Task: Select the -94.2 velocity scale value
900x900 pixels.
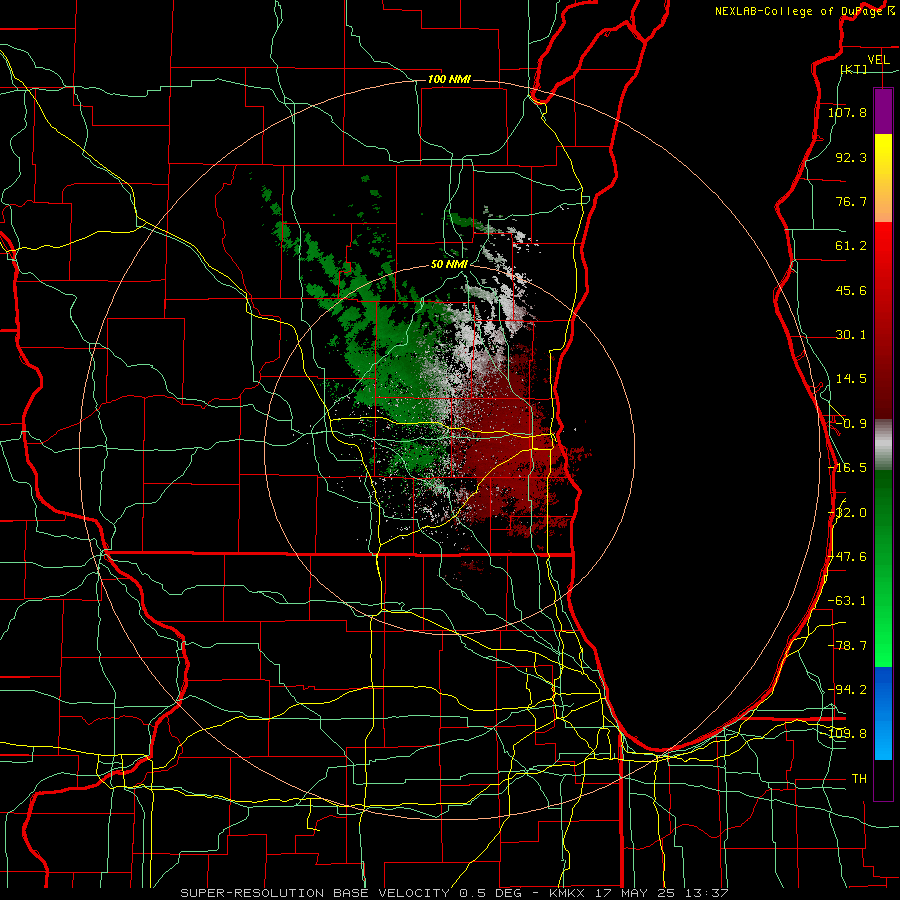Action: click(847, 690)
